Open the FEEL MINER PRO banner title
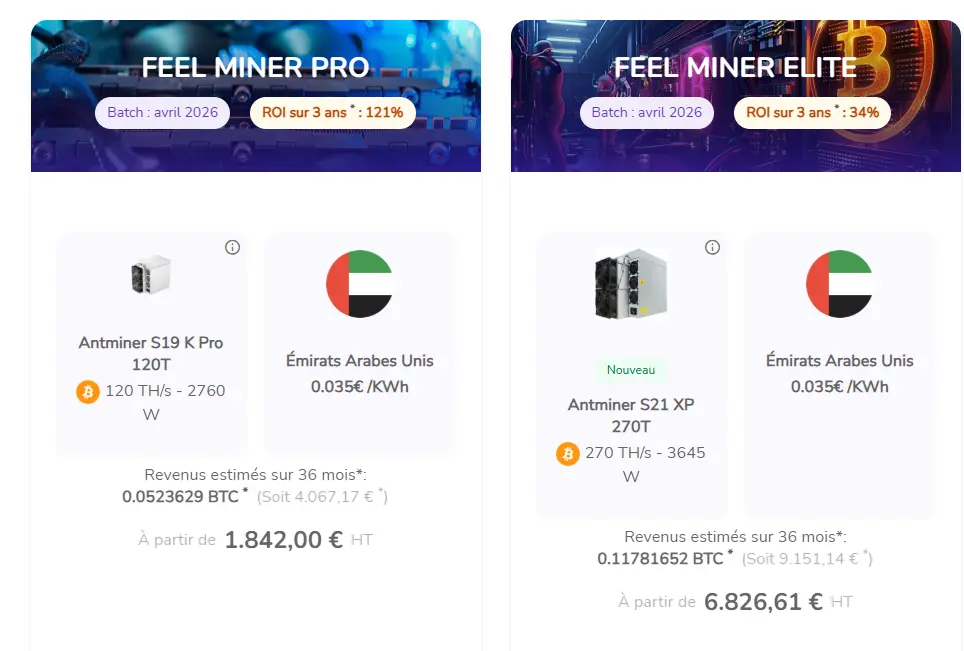Screen dimensions: 964x651 click(256, 67)
